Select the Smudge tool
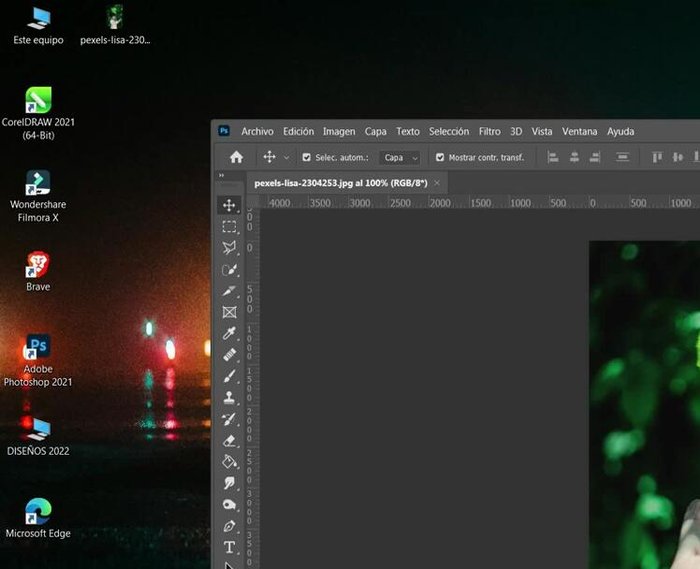The width and height of the screenshot is (700, 569). [229, 483]
